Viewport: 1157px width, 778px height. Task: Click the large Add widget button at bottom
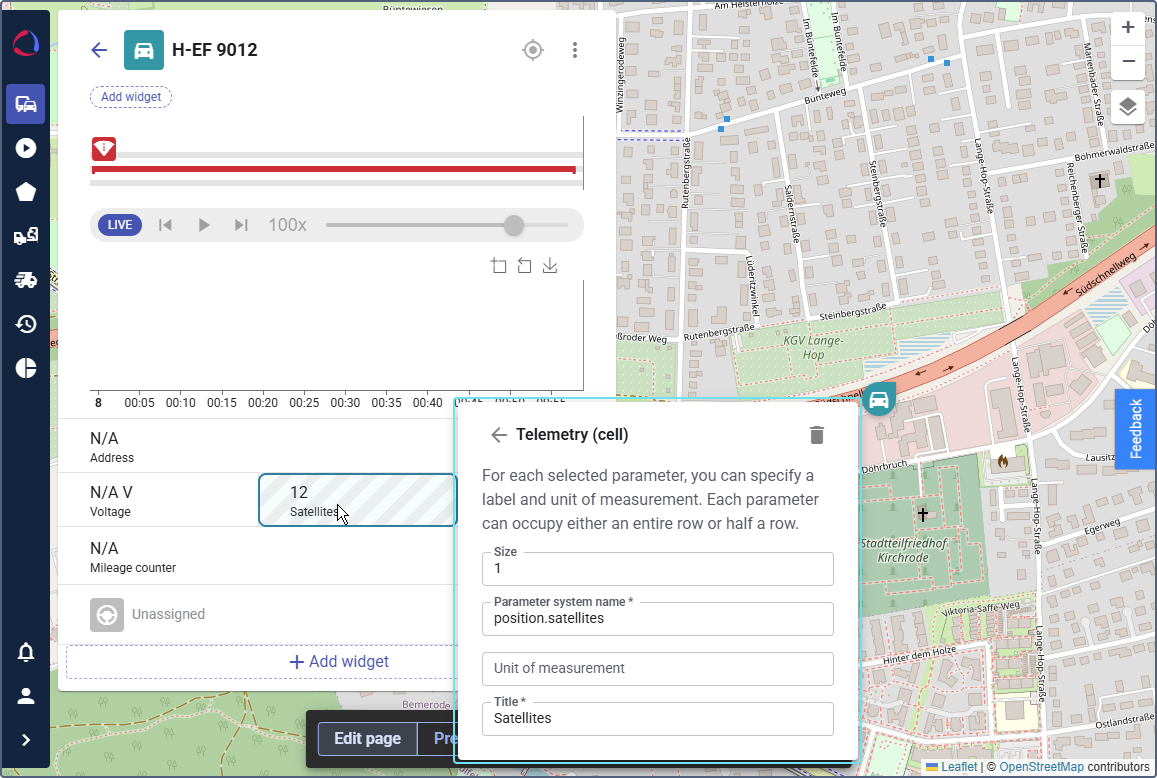[x=338, y=662]
